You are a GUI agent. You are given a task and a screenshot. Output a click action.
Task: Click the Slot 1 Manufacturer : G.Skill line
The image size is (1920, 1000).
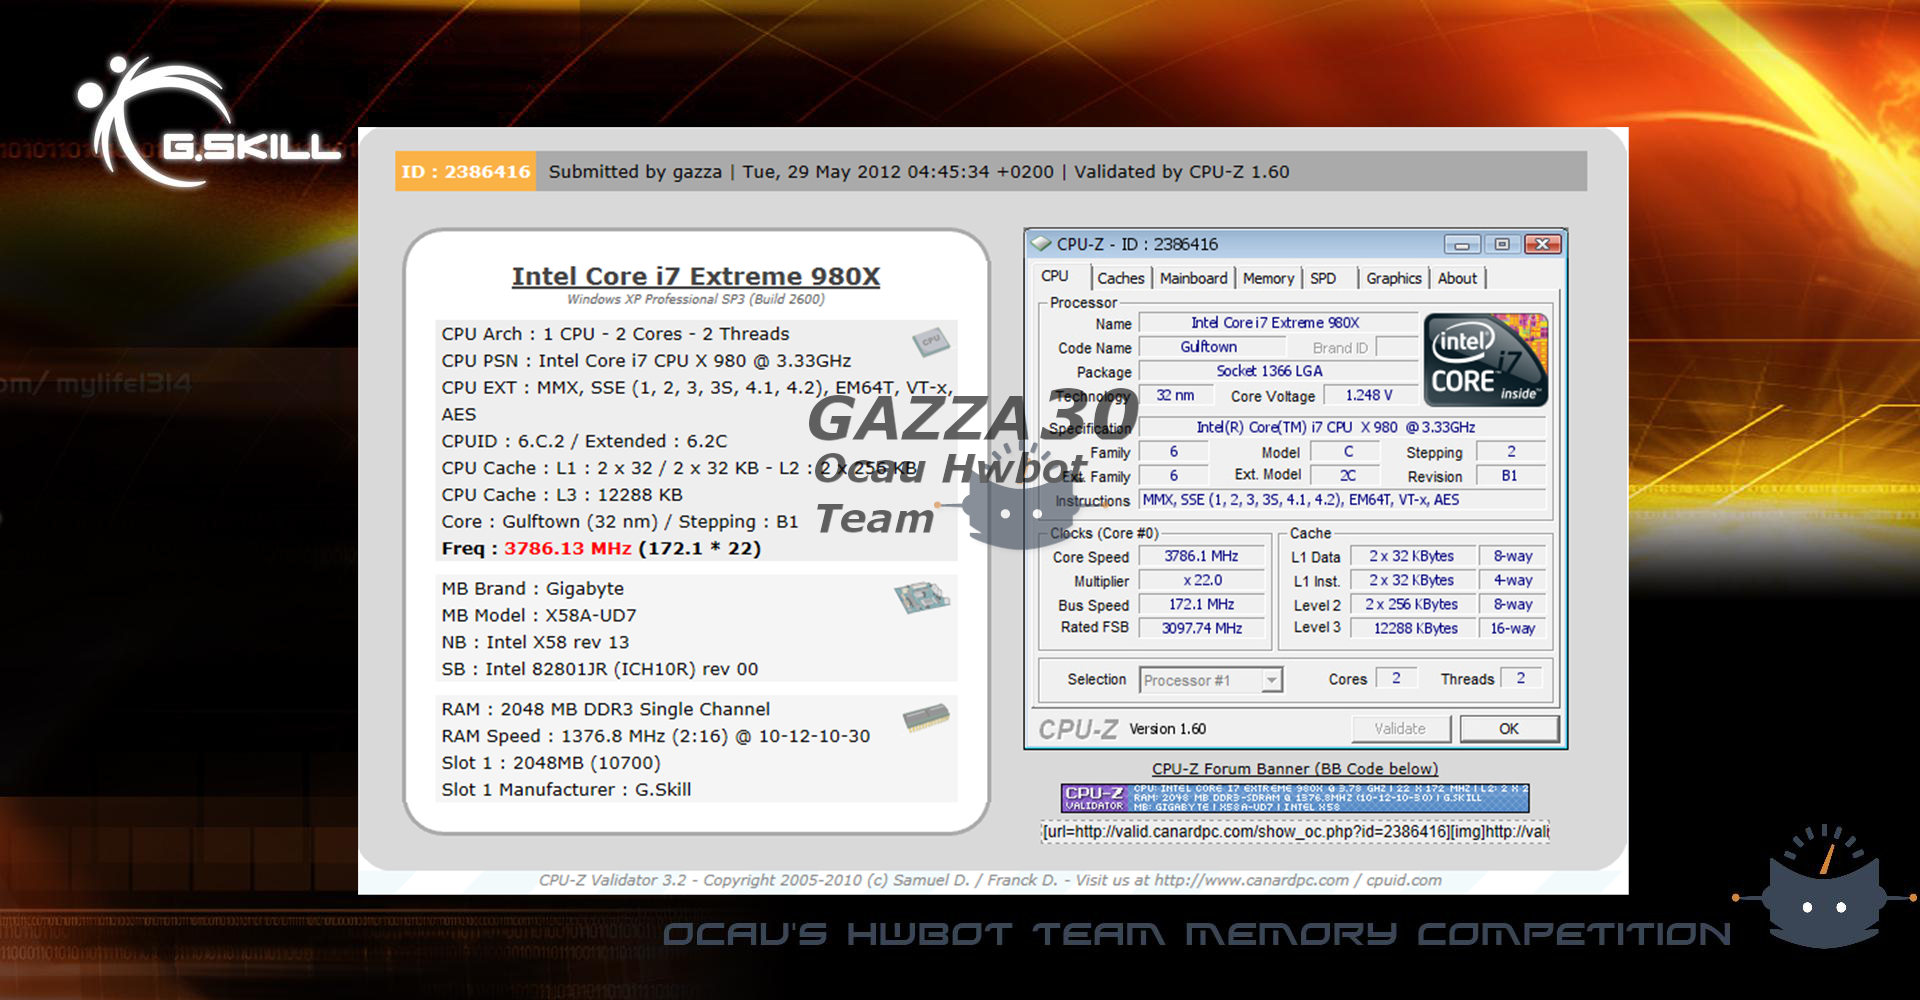(566, 789)
